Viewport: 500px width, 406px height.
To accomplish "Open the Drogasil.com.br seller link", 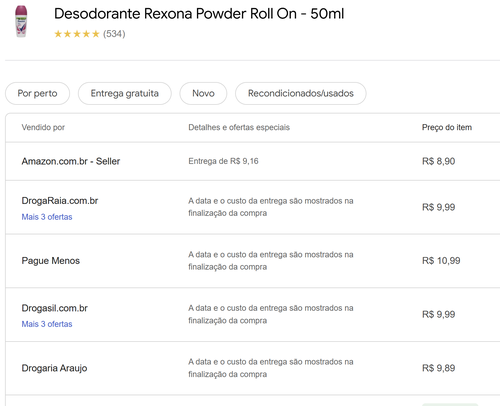I will [55, 308].
